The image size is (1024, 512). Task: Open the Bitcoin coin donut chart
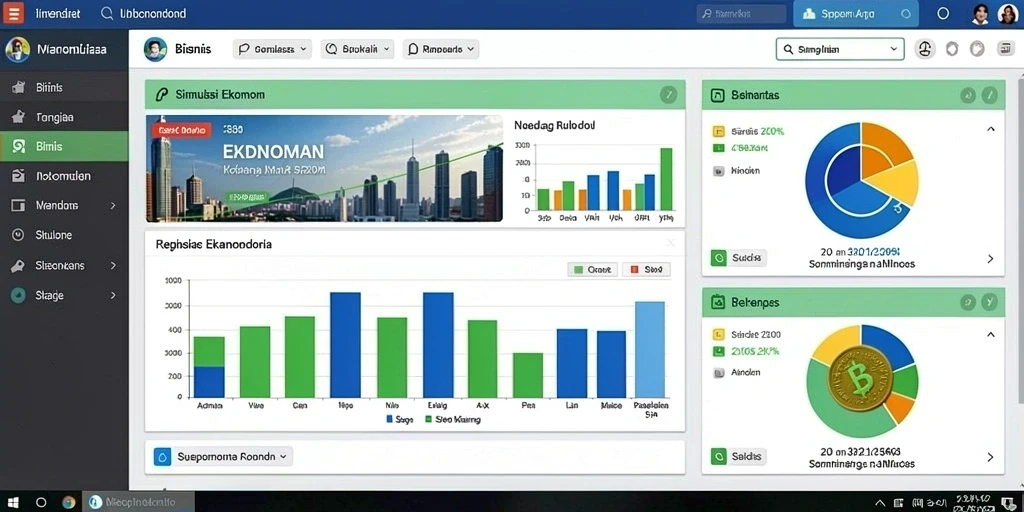click(x=862, y=381)
